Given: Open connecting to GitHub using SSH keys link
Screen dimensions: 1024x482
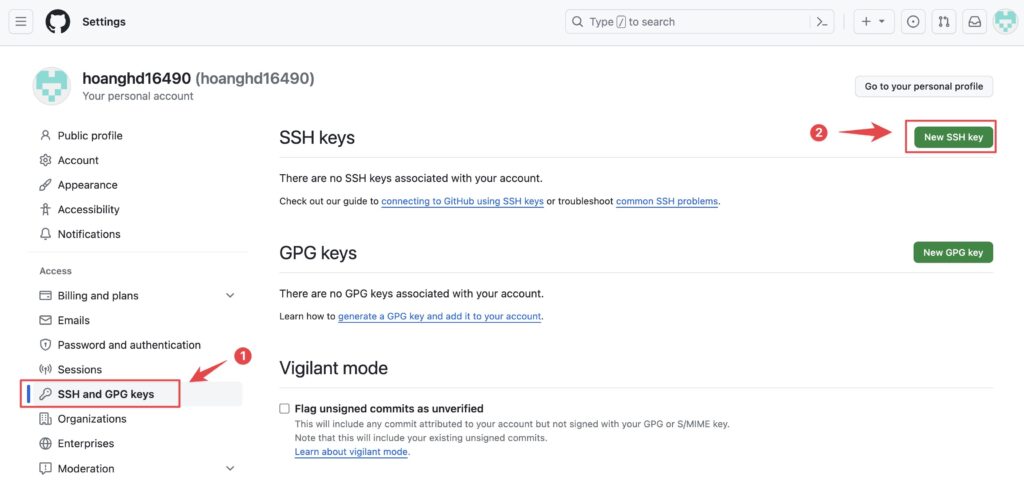Looking at the screenshot, I should pyautogui.click(x=462, y=201).
